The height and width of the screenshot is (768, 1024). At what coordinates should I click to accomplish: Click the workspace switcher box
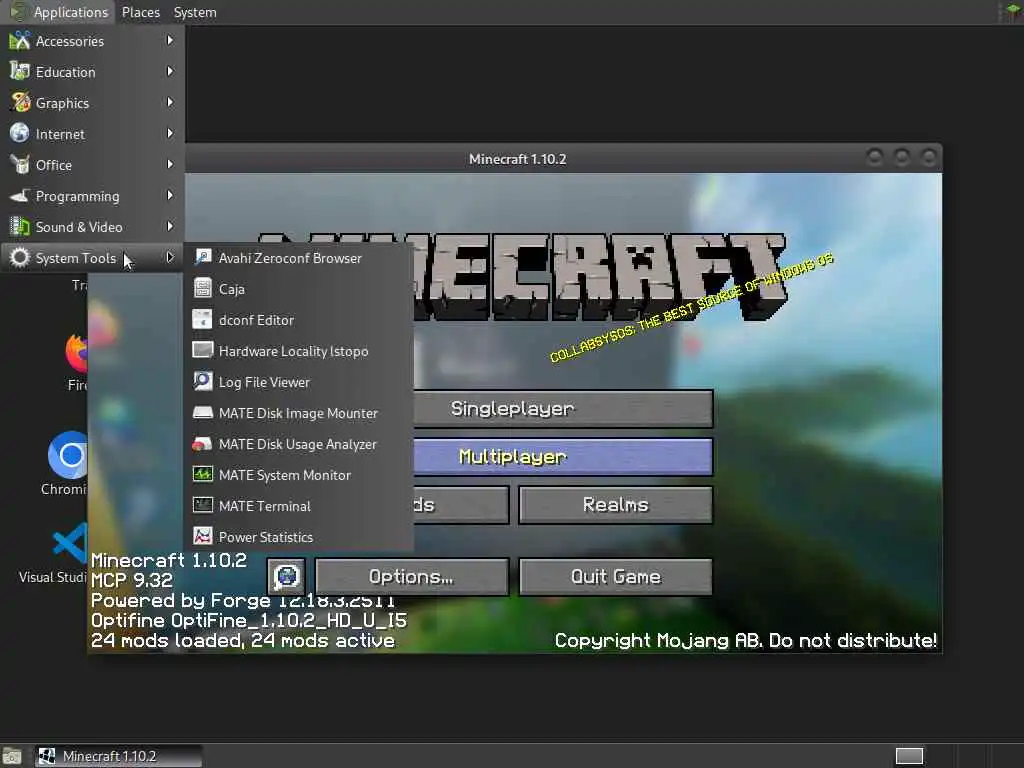909,756
